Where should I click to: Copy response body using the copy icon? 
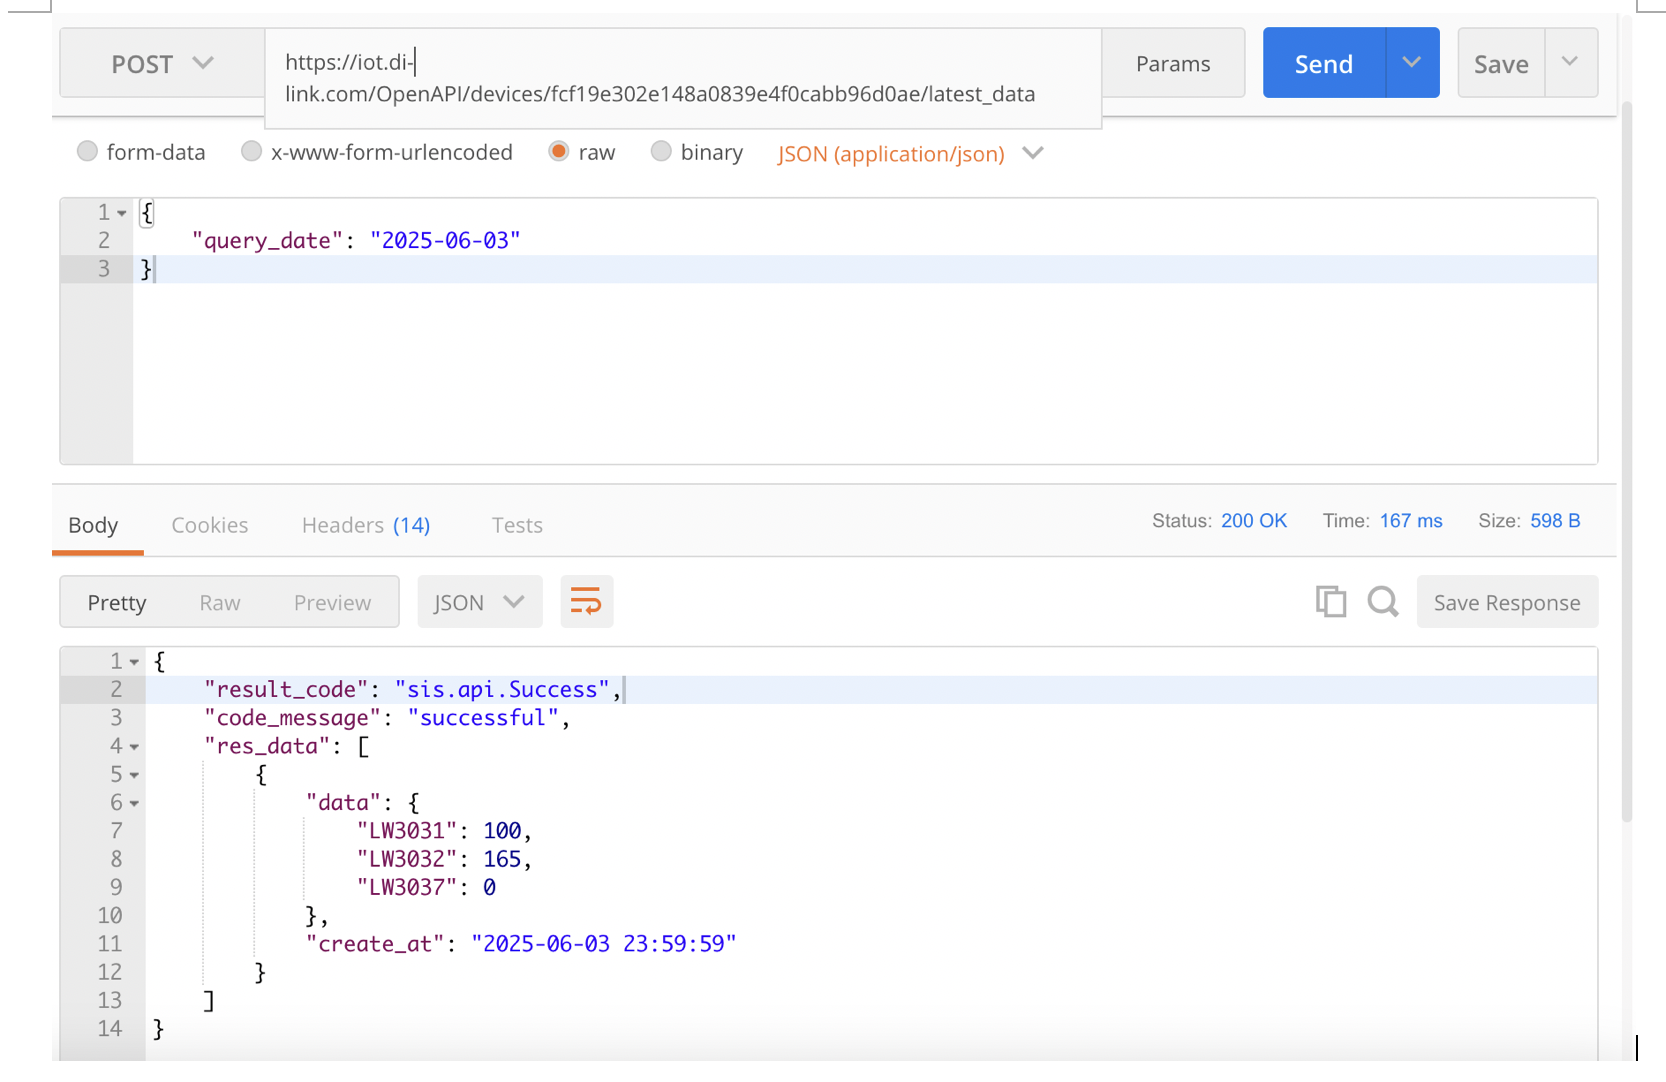[1330, 602]
